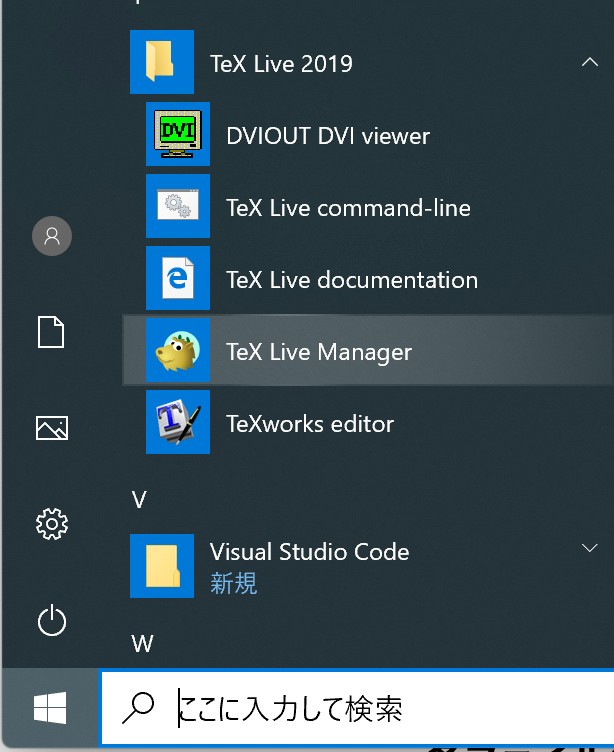The image size is (614, 752).
Task: Select the TeXworks editor label
Action: 310,424
